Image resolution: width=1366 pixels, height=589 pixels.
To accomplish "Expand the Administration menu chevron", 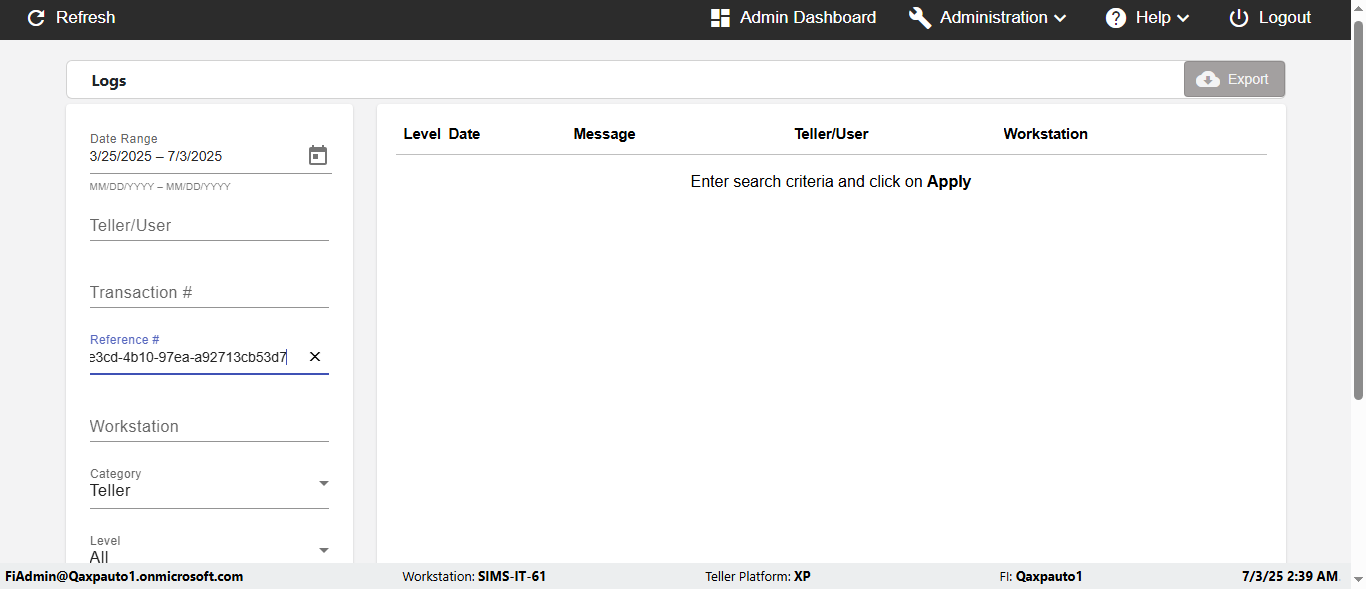I will point(1060,18).
